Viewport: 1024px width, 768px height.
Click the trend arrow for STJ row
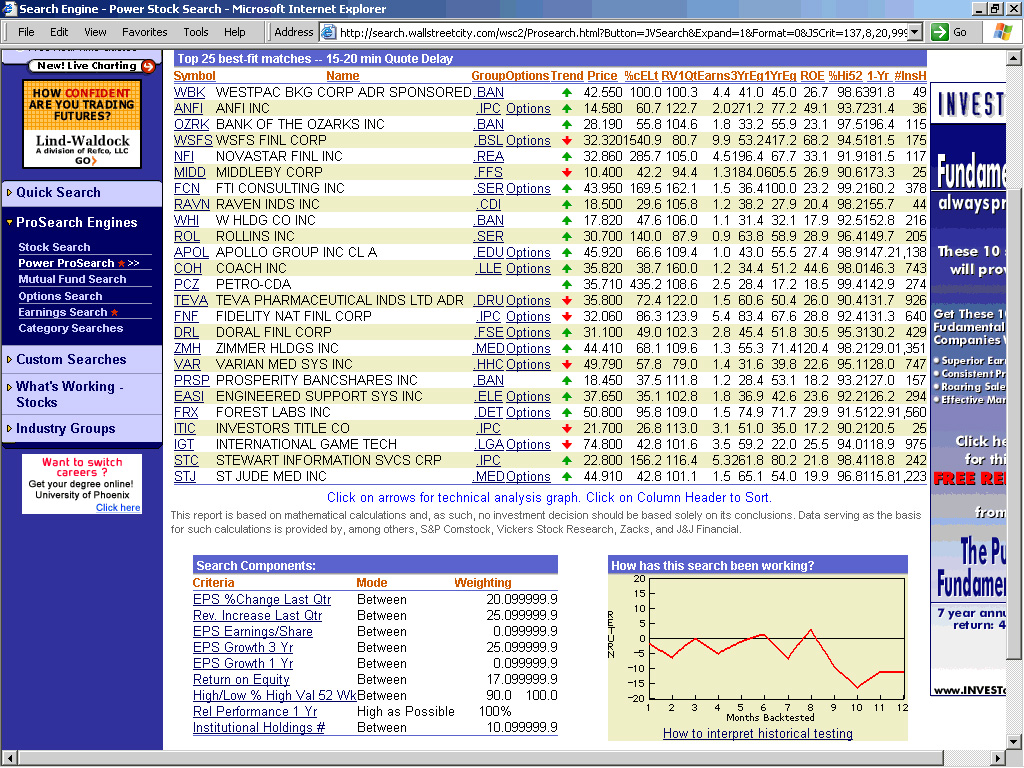[x=566, y=477]
